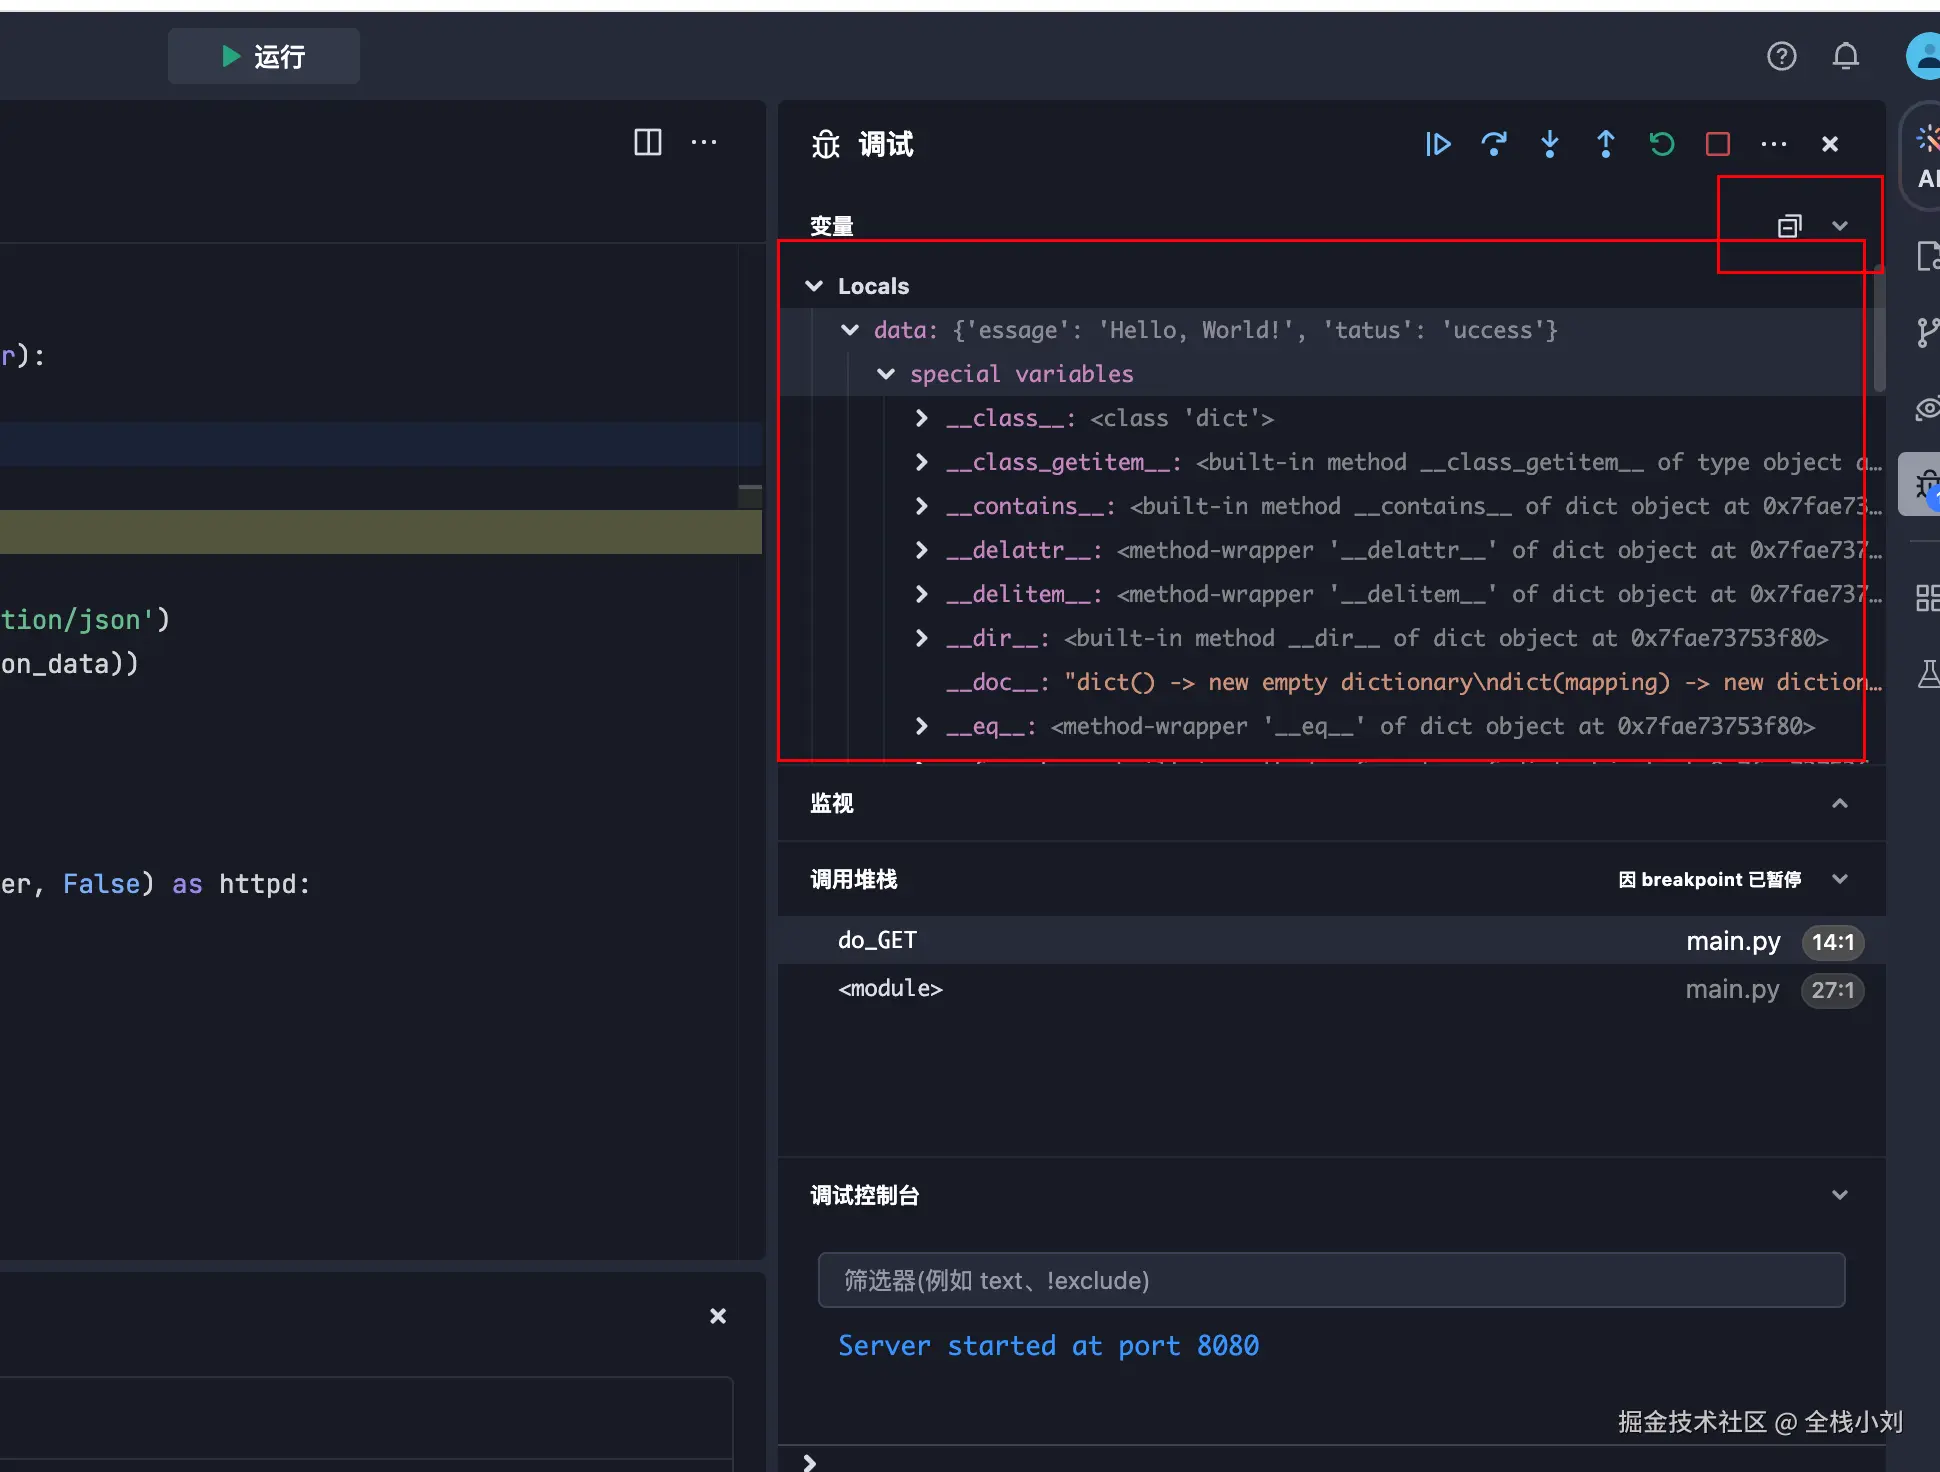Collapse the 调试控制台 section chevron

pos(1839,1195)
